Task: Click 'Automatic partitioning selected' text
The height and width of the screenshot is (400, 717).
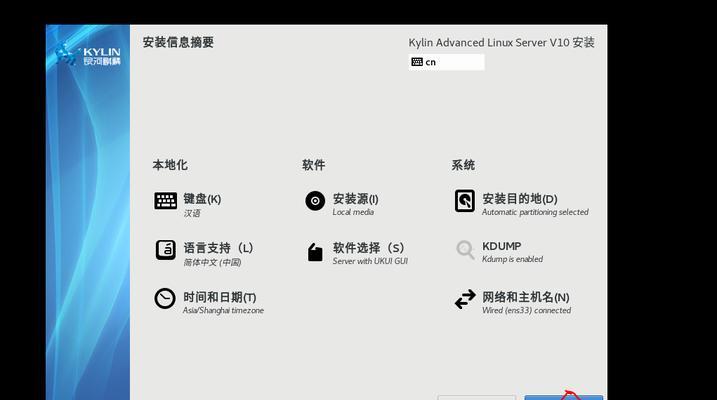Action: tap(535, 212)
